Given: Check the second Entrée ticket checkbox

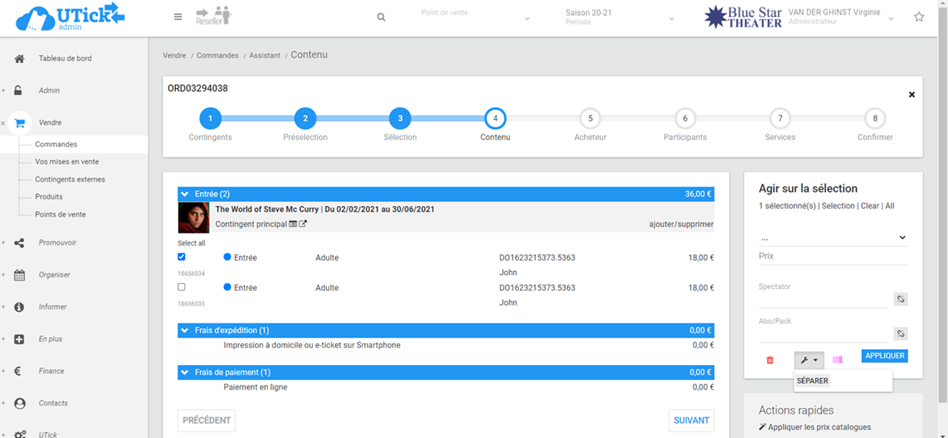Looking at the screenshot, I should coord(181,287).
